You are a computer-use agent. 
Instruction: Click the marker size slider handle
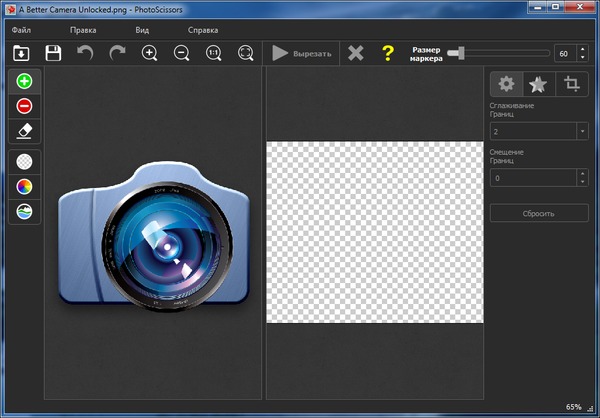(x=454, y=53)
